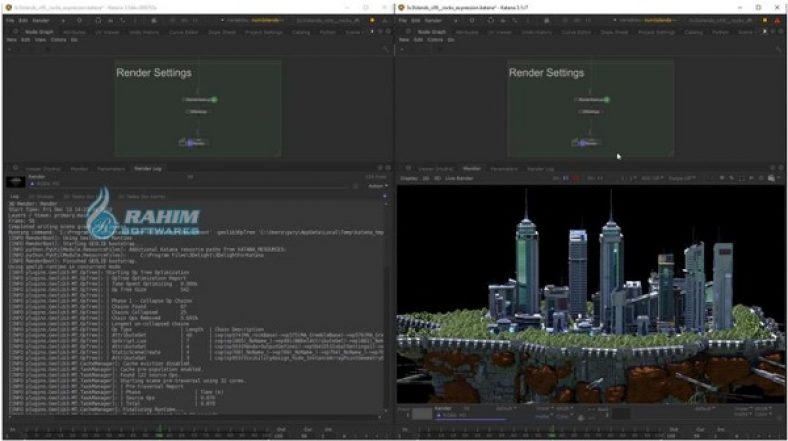This screenshot has height=441, width=788.
Task: Open the File menu in left Katana window
Action: pyautogui.click(x=10, y=20)
